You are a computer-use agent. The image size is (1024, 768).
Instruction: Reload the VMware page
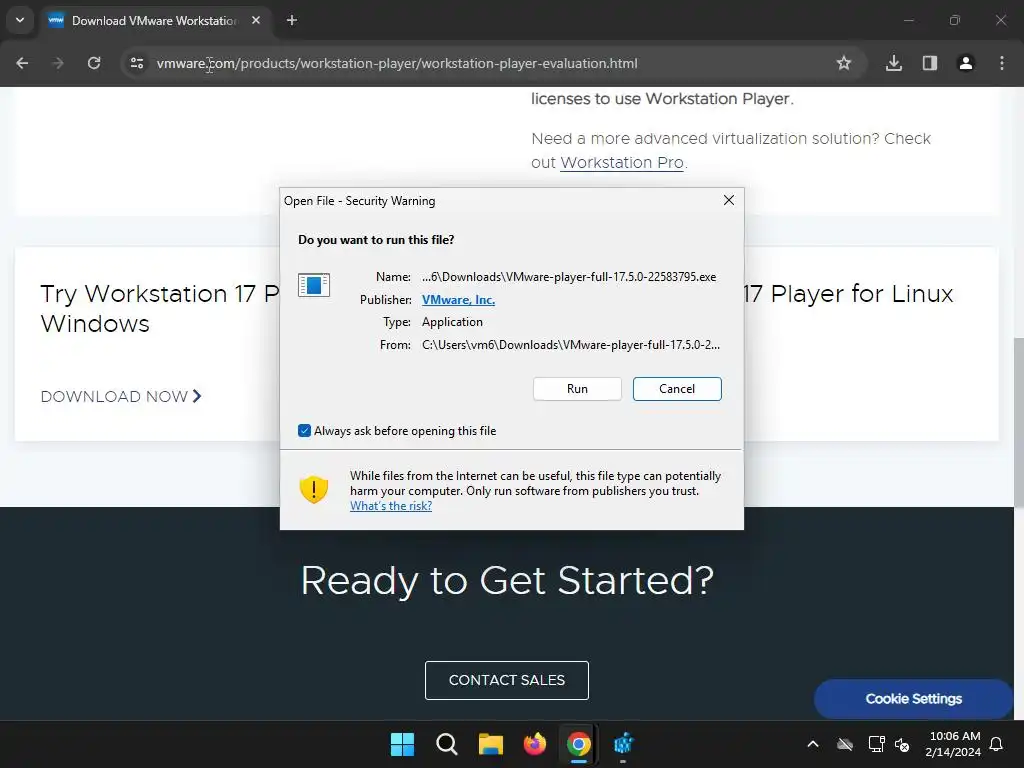[x=94, y=63]
